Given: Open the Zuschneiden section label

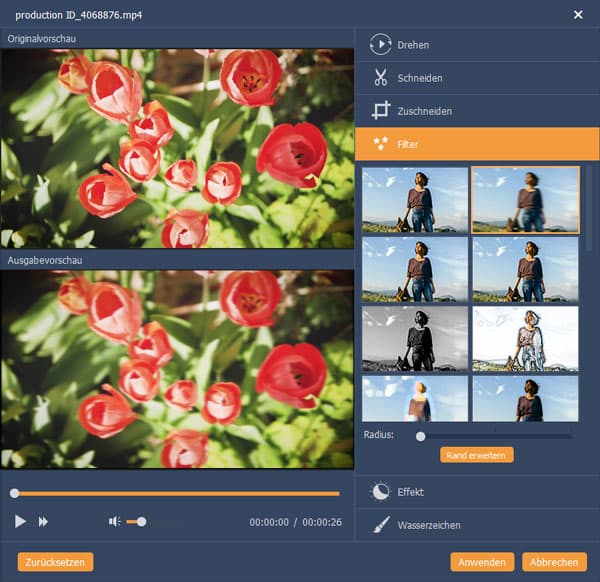Looking at the screenshot, I should [x=424, y=111].
